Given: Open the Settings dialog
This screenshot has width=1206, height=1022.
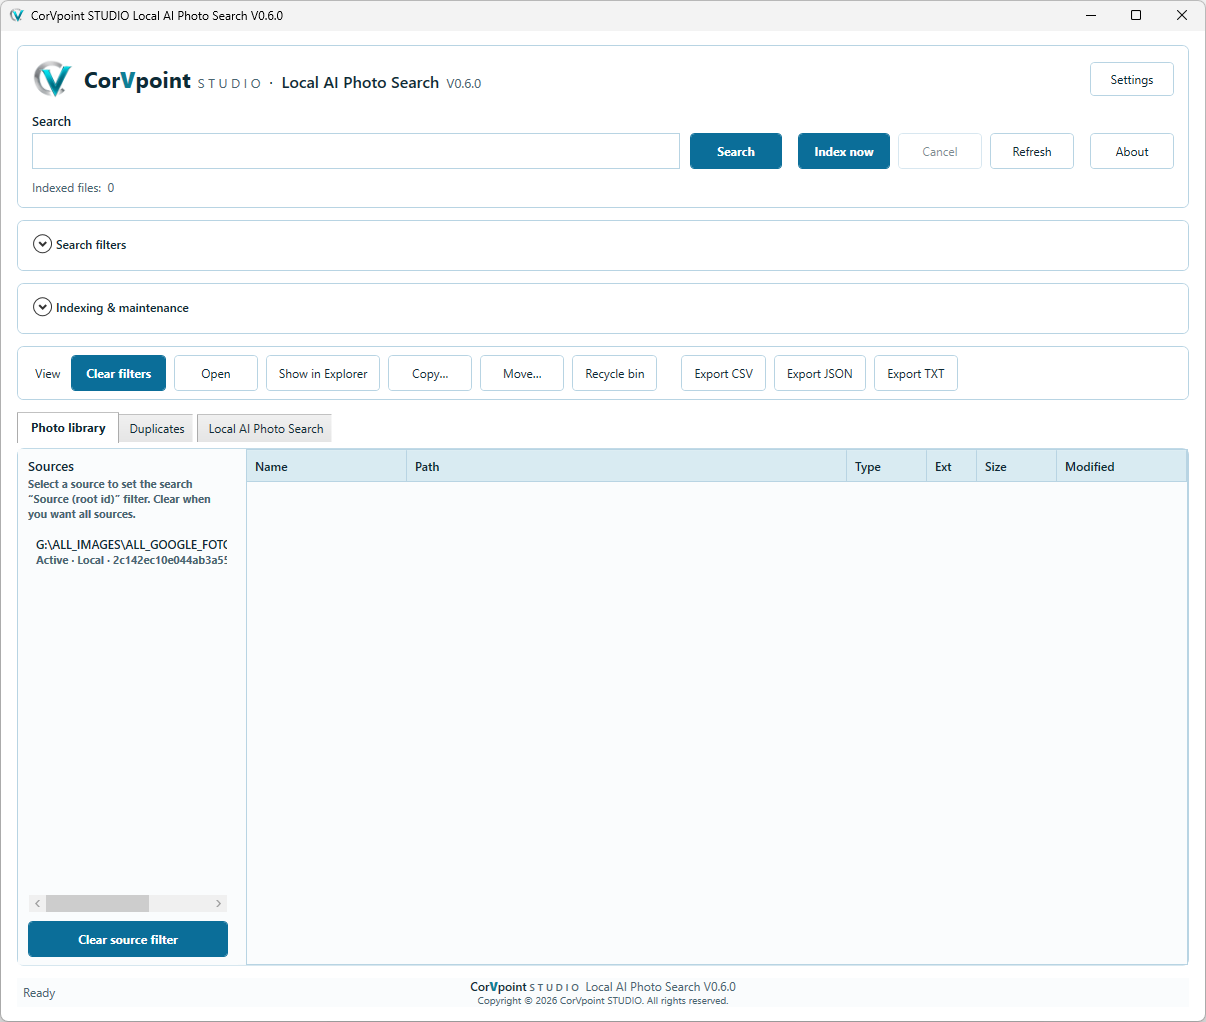Looking at the screenshot, I should [x=1131, y=79].
